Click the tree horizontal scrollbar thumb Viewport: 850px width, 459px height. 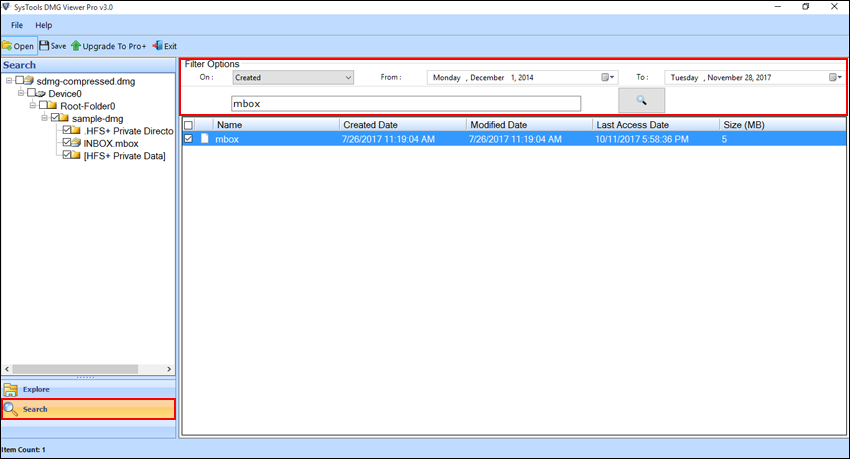click(x=75, y=369)
